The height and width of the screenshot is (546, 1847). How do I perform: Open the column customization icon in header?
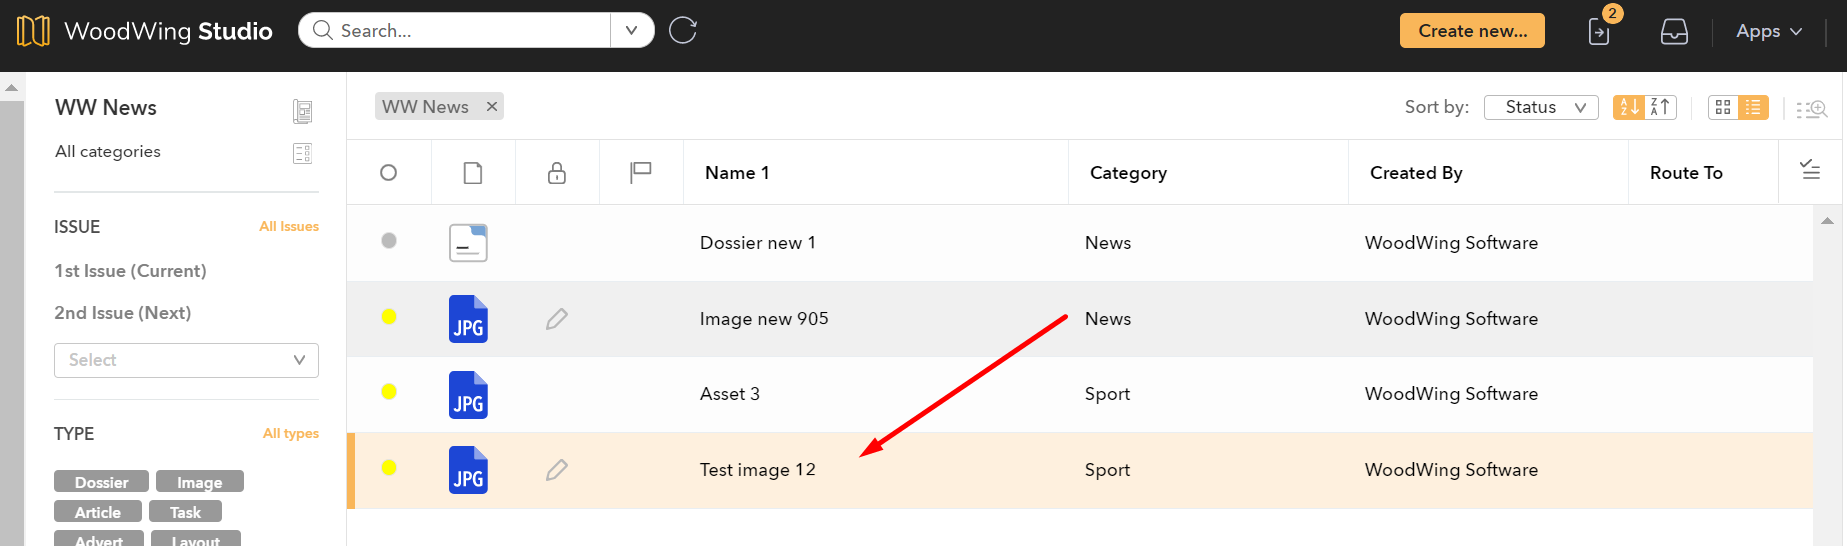(1810, 170)
